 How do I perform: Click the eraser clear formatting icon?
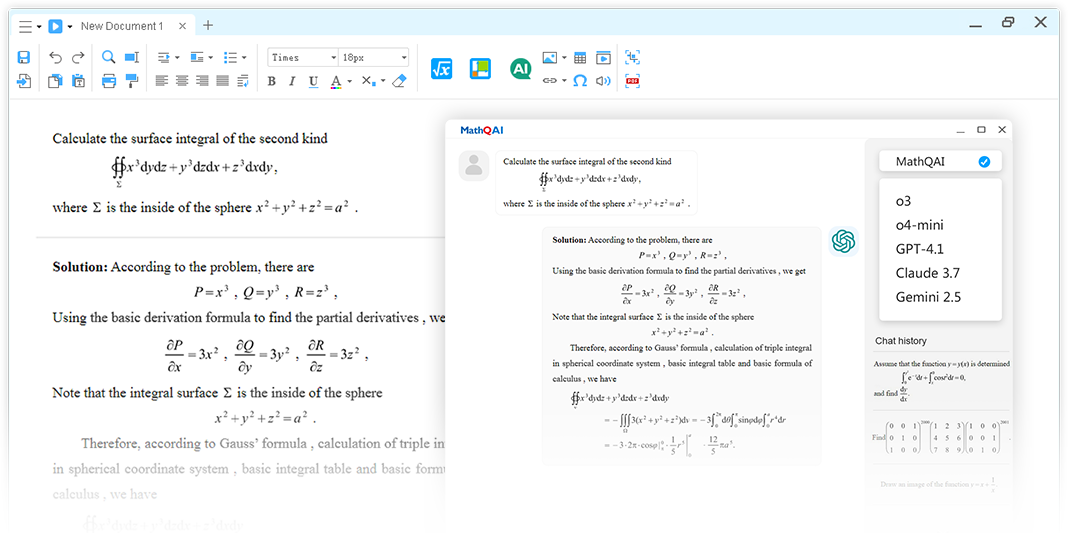pos(400,81)
